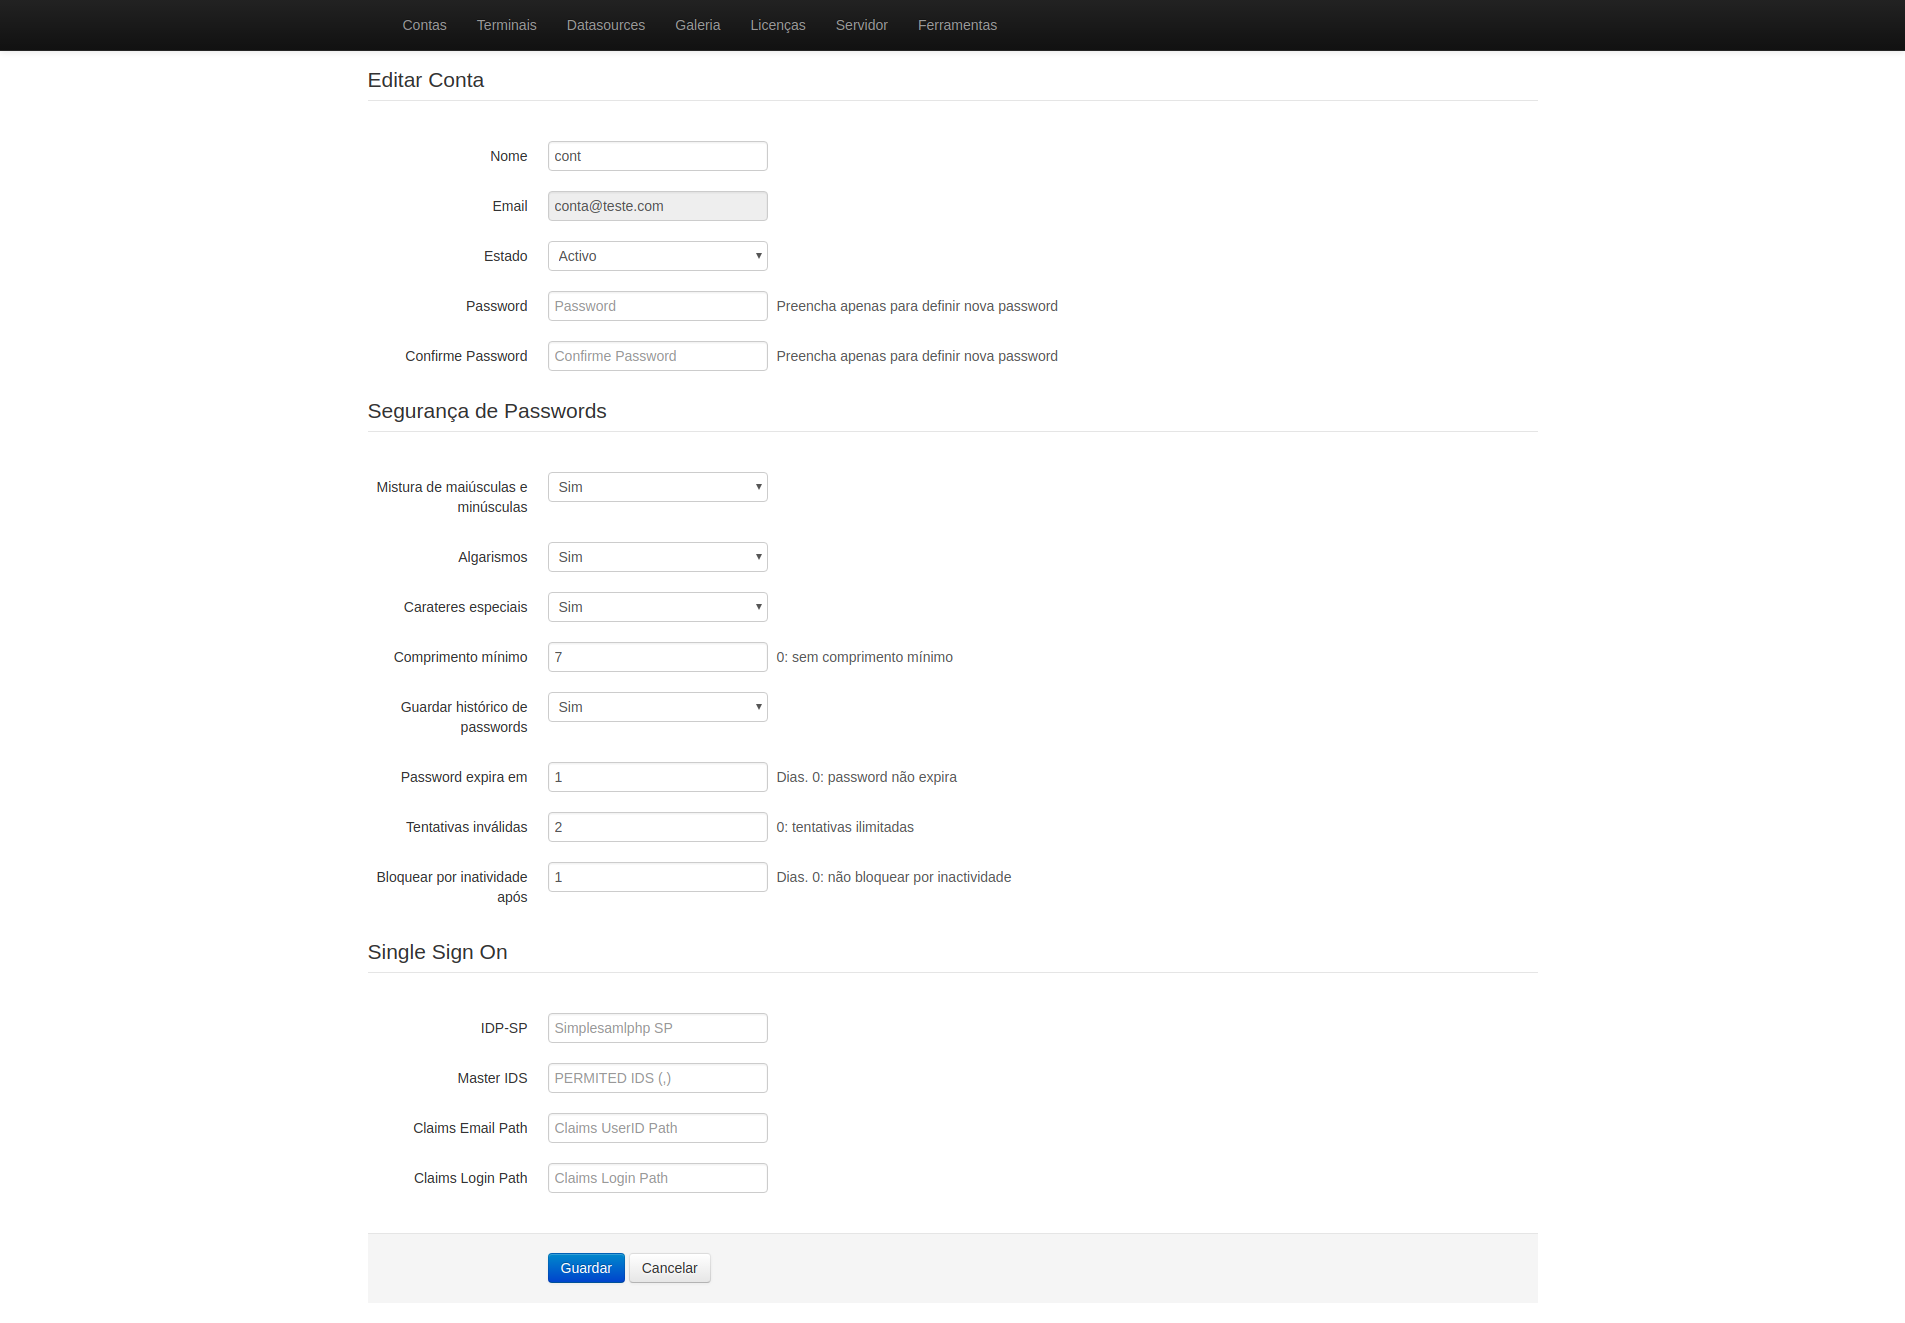This screenshot has width=1905, height=1323.
Task: Open the Carateres especiais dropdown
Action: point(657,607)
